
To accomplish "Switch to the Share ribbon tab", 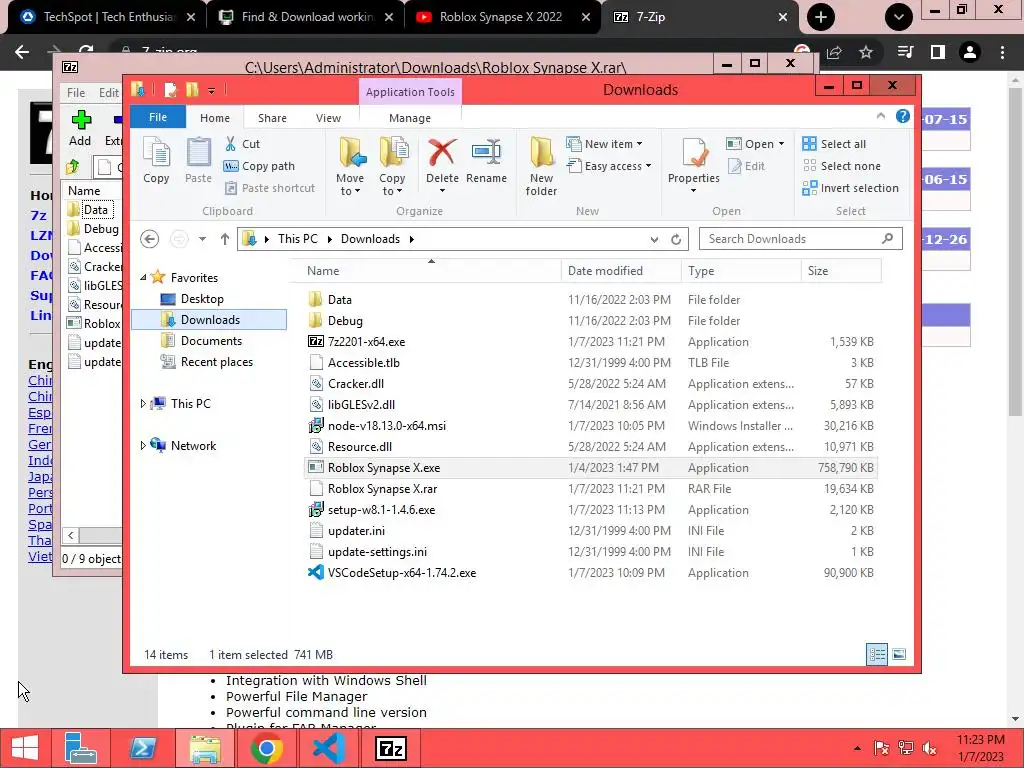I will click(x=272, y=118).
